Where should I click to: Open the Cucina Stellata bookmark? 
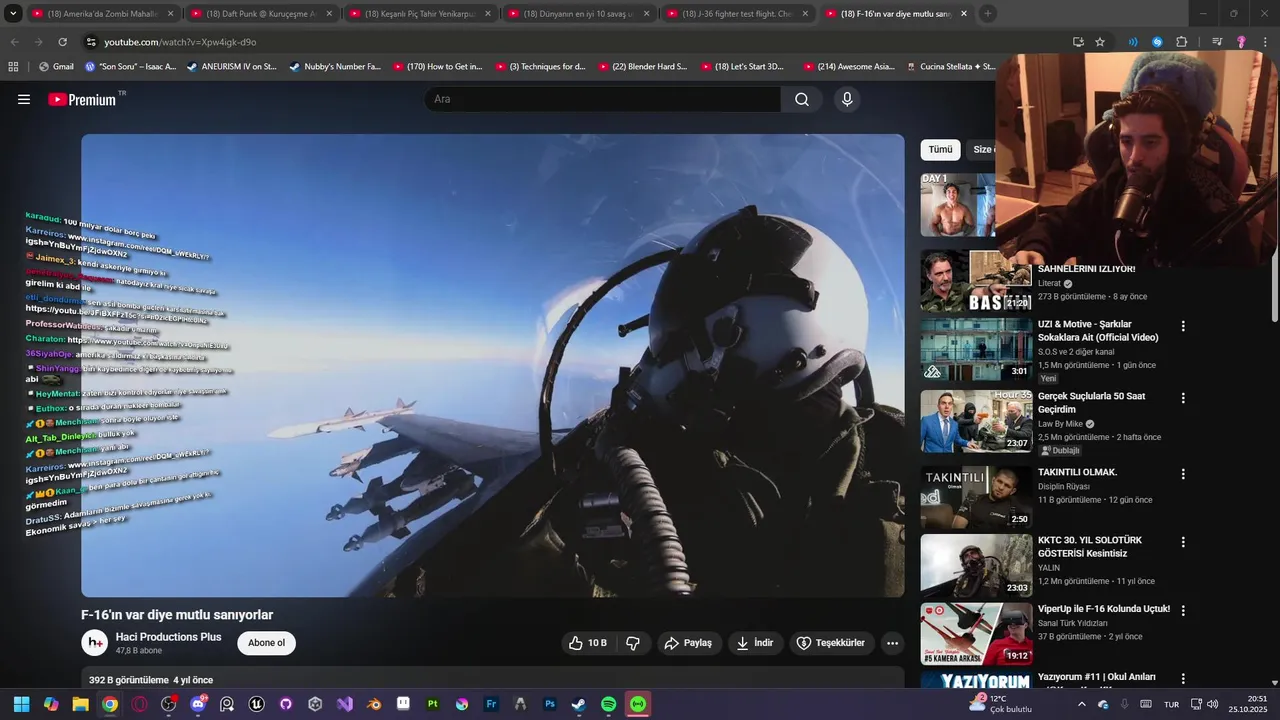tap(950, 67)
